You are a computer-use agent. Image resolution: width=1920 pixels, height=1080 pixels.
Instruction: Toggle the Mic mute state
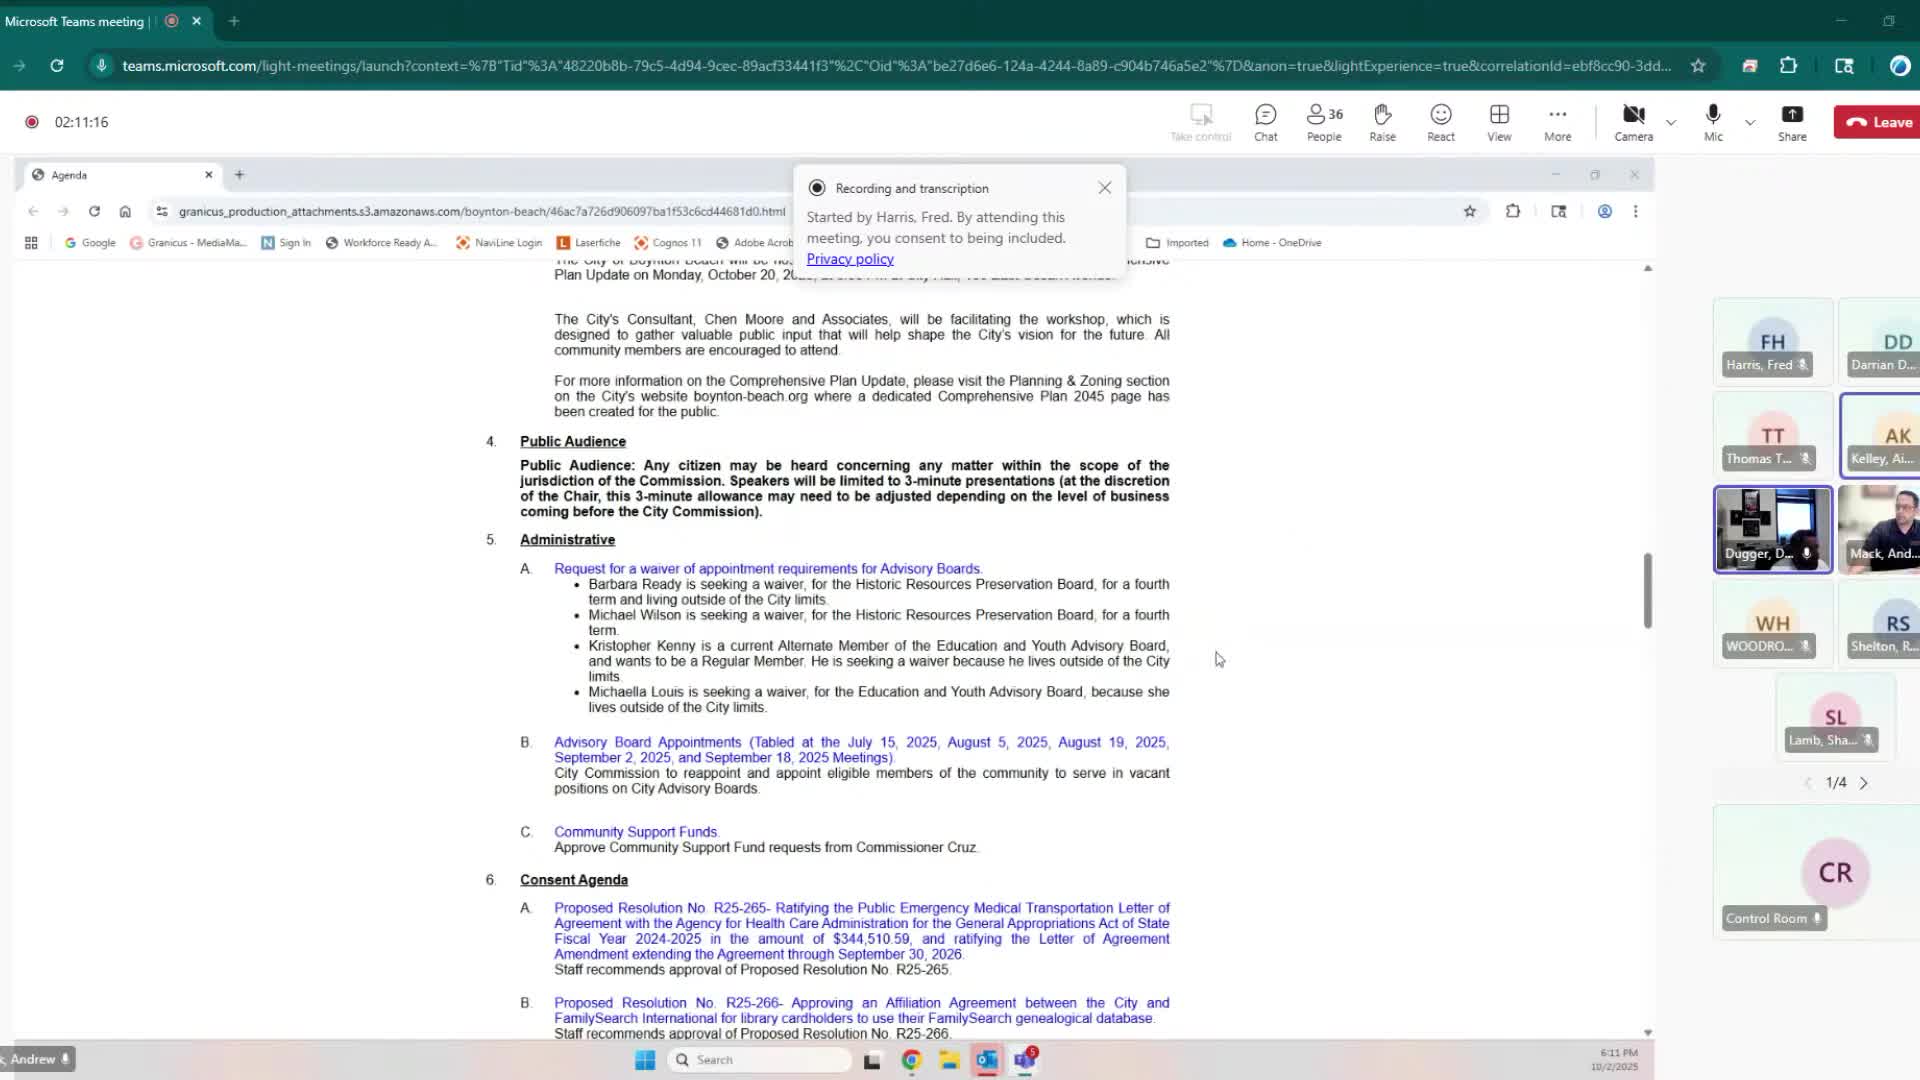(x=1713, y=122)
